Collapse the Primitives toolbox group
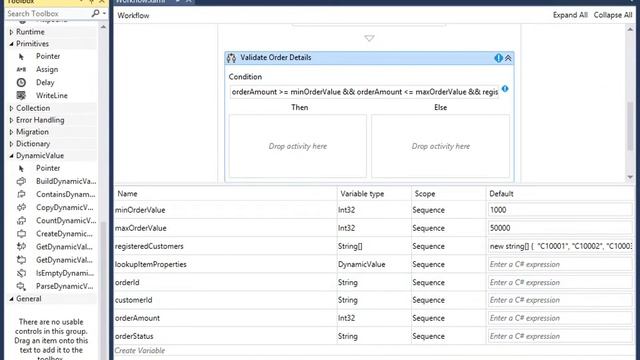Viewport: 640px width, 360px height. pyautogui.click(x=11, y=44)
